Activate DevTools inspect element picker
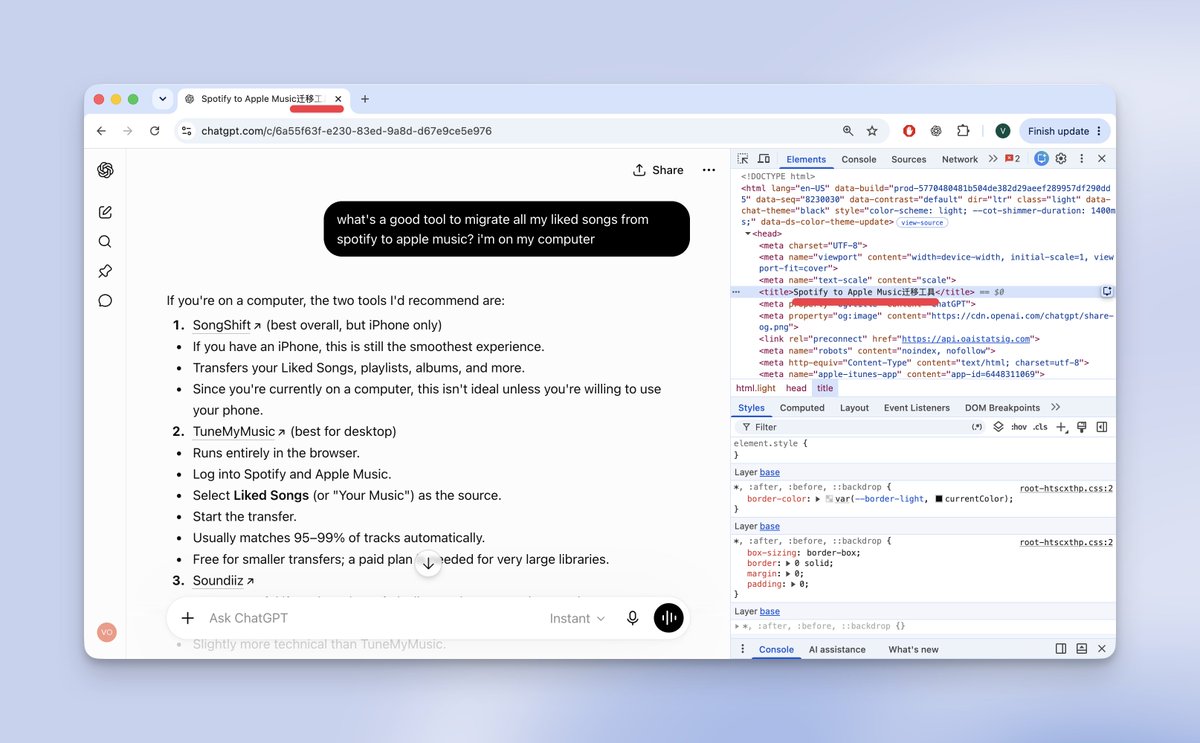This screenshot has width=1200, height=743. click(x=743, y=159)
